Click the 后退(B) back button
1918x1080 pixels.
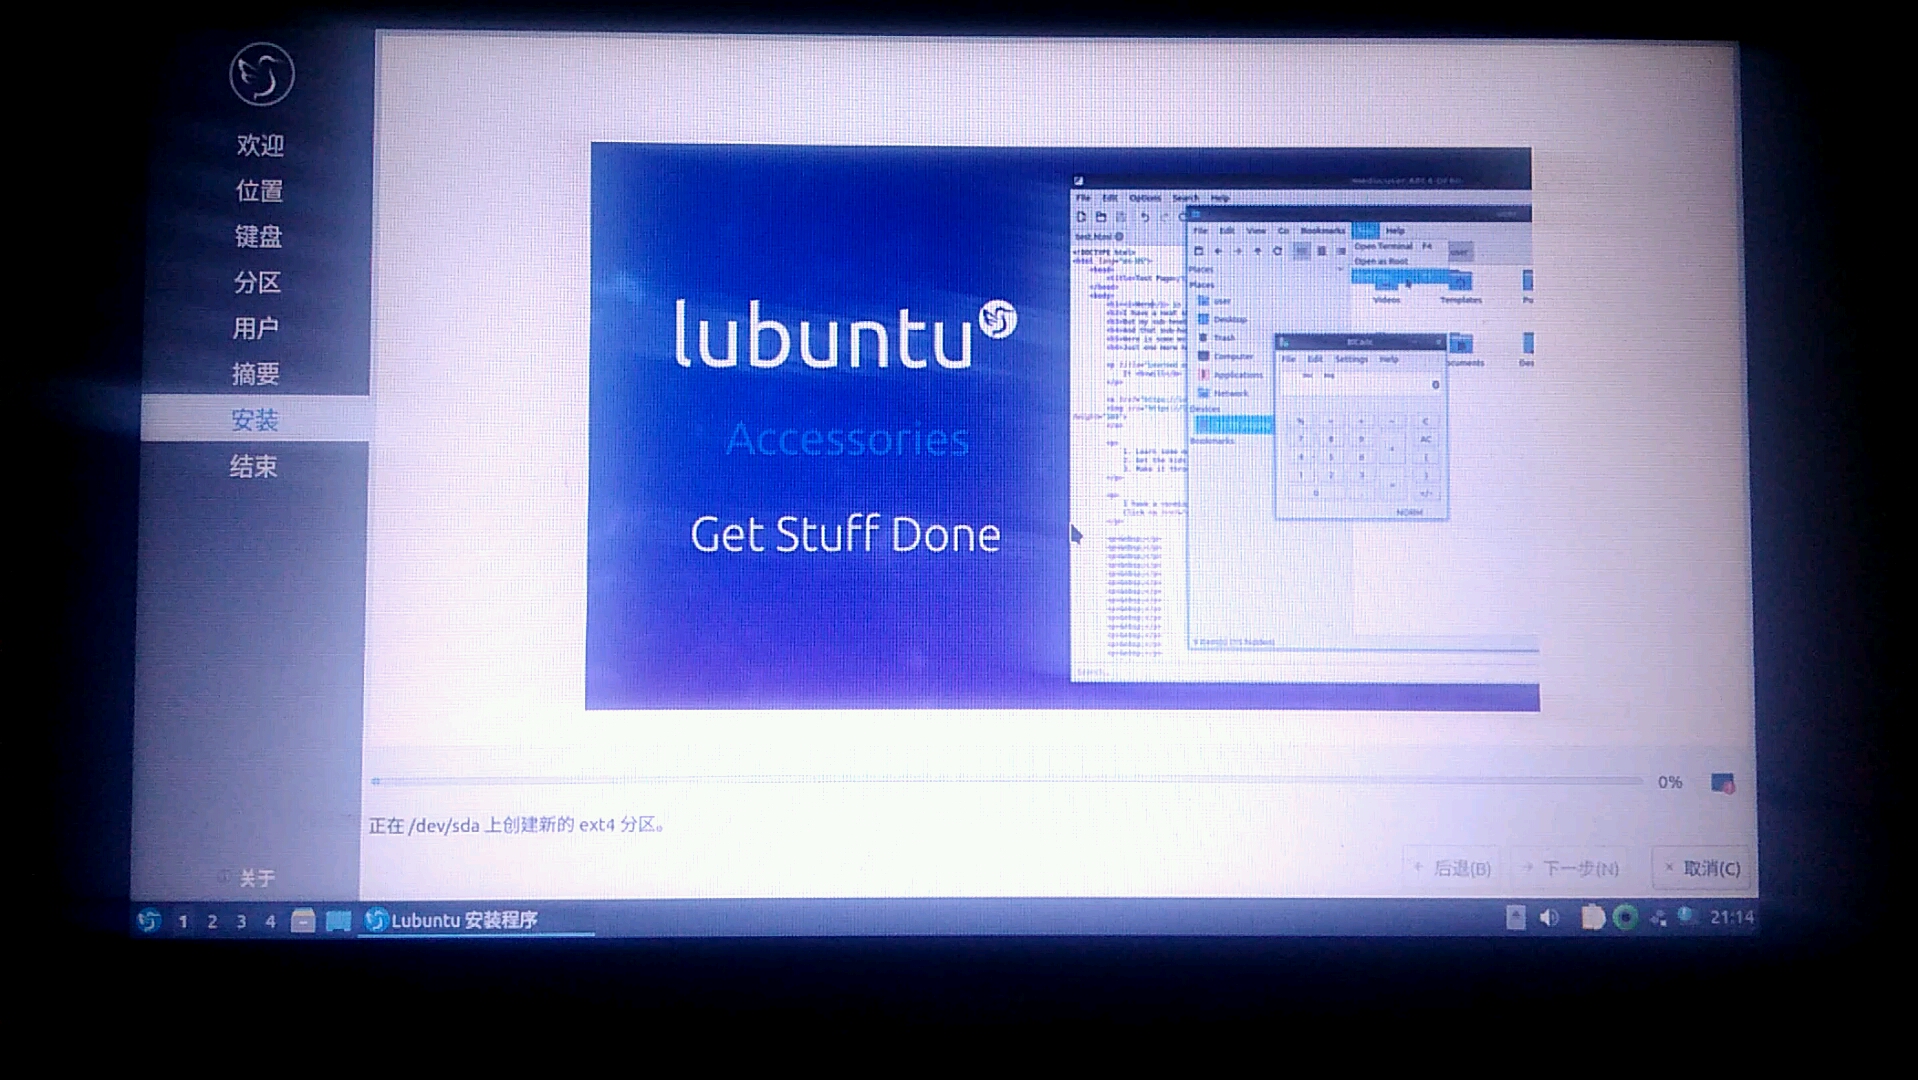pyautogui.click(x=1453, y=868)
